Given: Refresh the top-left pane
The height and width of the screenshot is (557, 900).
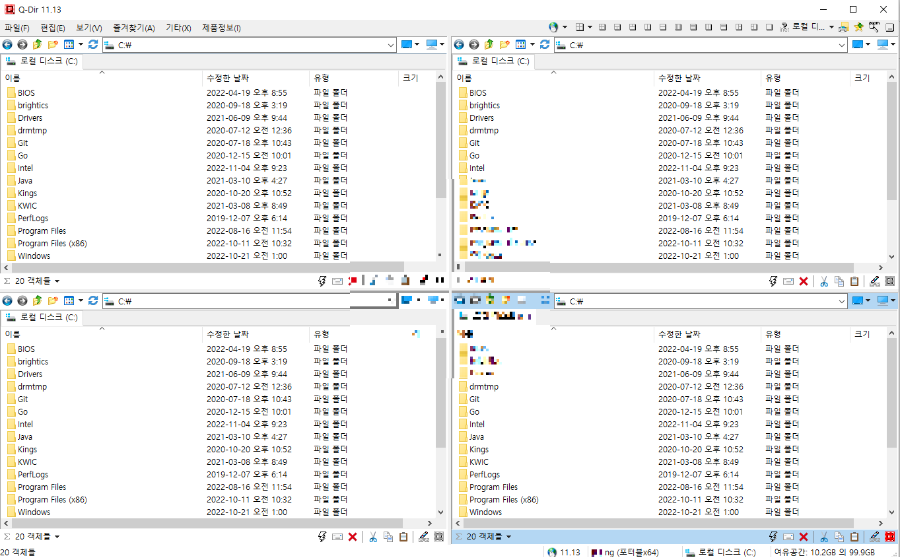Looking at the screenshot, I should coord(93,45).
